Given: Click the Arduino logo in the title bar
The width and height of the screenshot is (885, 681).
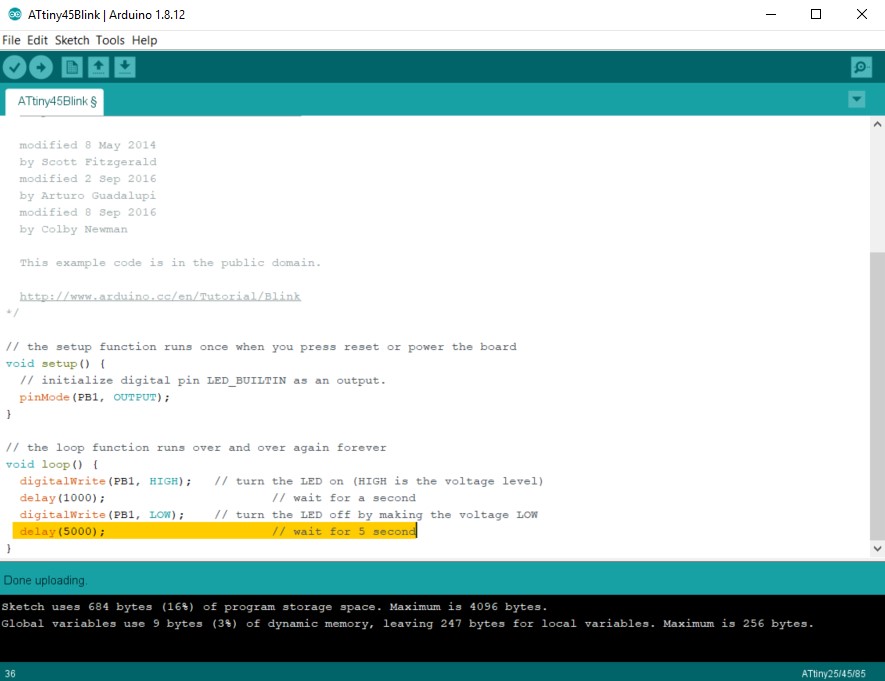Looking at the screenshot, I should (x=15, y=14).
